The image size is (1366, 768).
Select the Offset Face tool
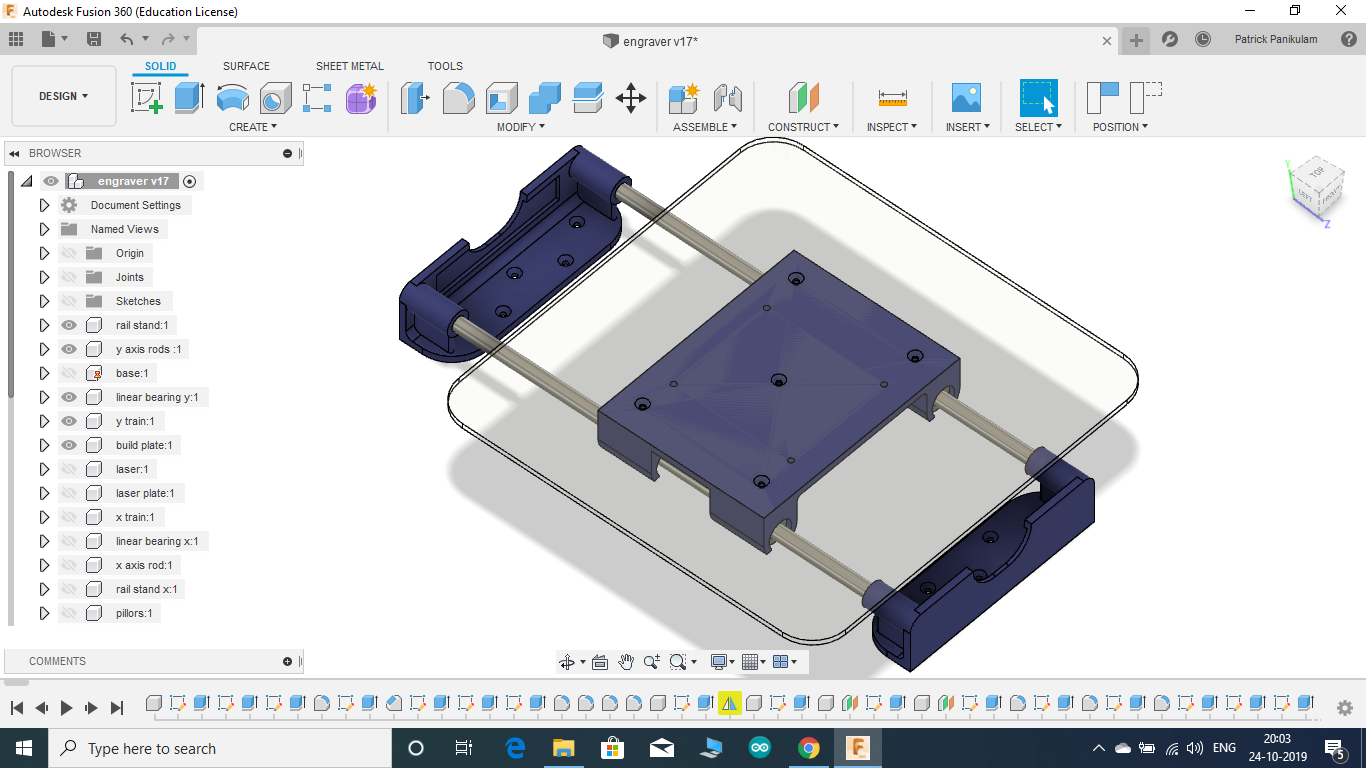(x=587, y=98)
